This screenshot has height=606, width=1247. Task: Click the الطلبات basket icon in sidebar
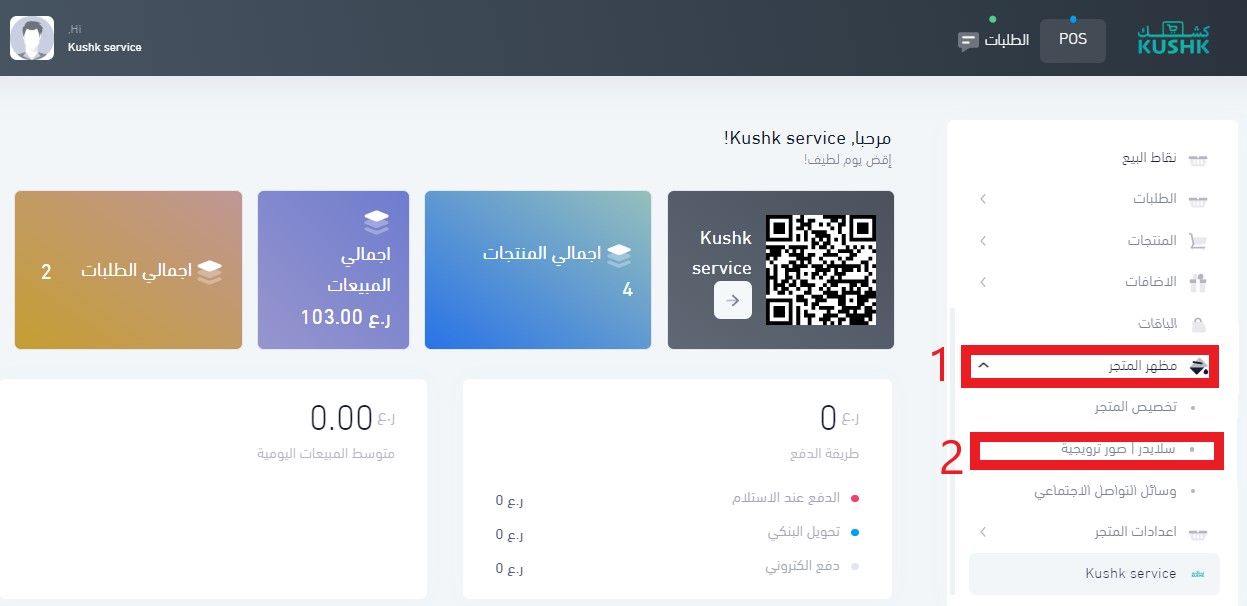(1198, 200)
